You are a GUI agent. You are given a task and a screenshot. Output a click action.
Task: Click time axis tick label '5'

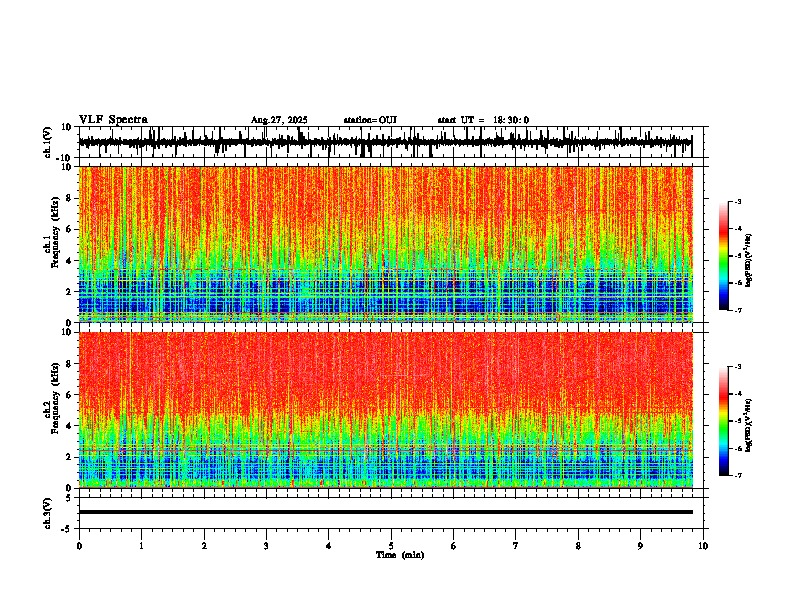[391, 546]
